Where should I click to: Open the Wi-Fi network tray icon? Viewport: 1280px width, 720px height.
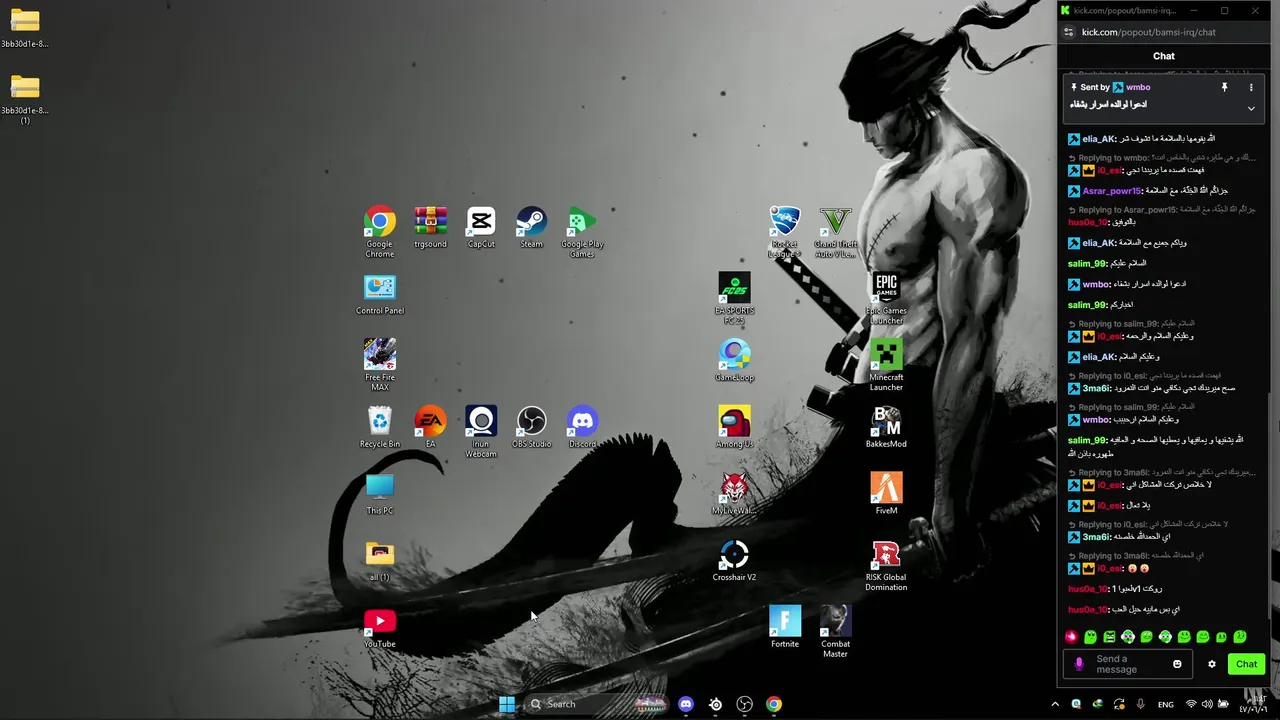(1190, 704)
